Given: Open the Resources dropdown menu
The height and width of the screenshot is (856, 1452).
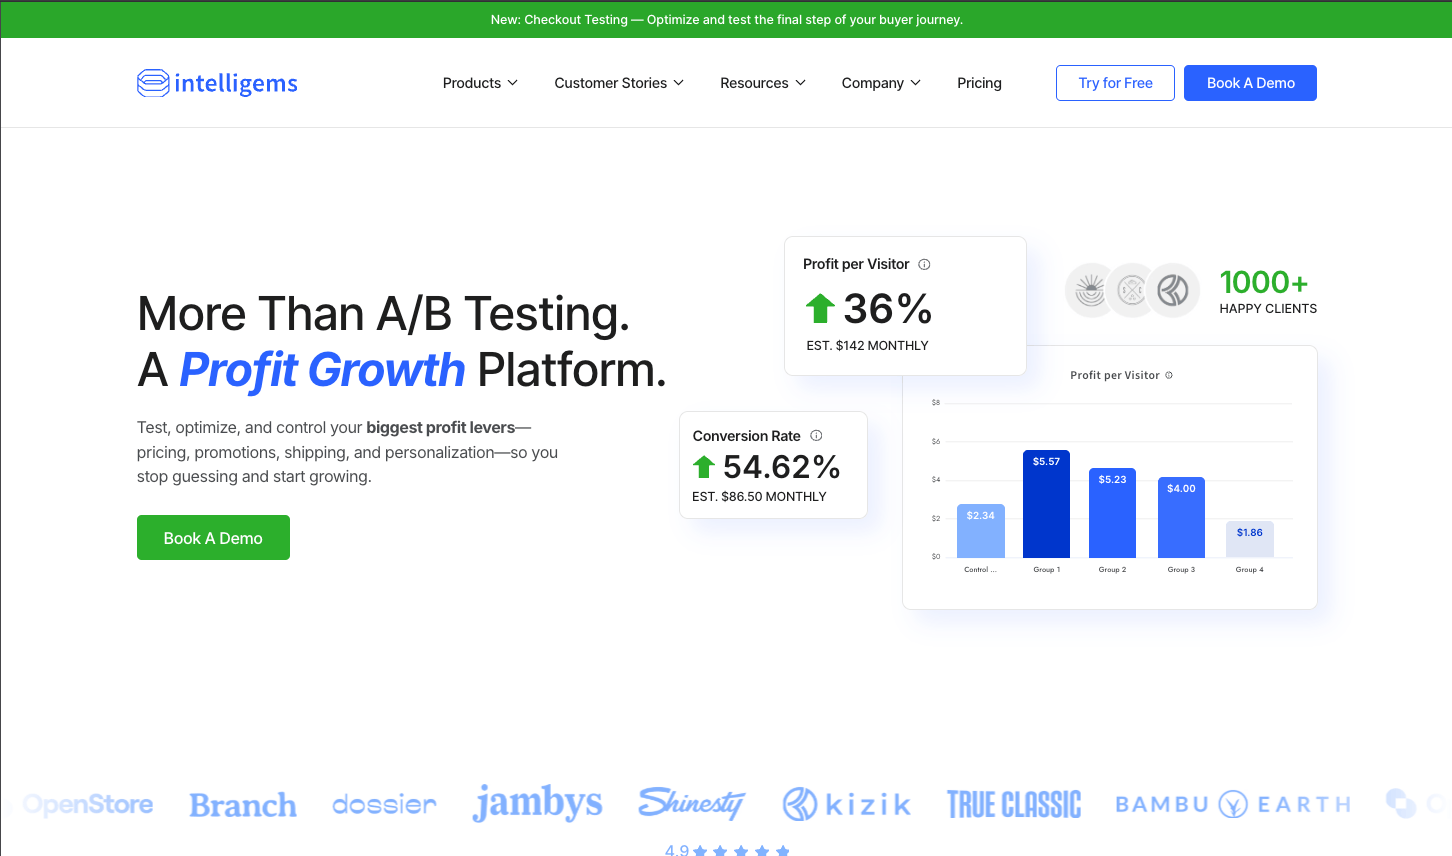Looking at the screenshot, I should pyautogui.click(x=763, y=83).
